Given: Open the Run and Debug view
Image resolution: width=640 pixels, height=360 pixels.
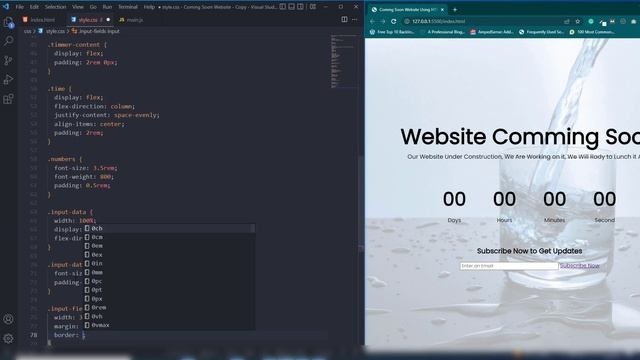Looking at the screenshot, I should click(9, 80).
